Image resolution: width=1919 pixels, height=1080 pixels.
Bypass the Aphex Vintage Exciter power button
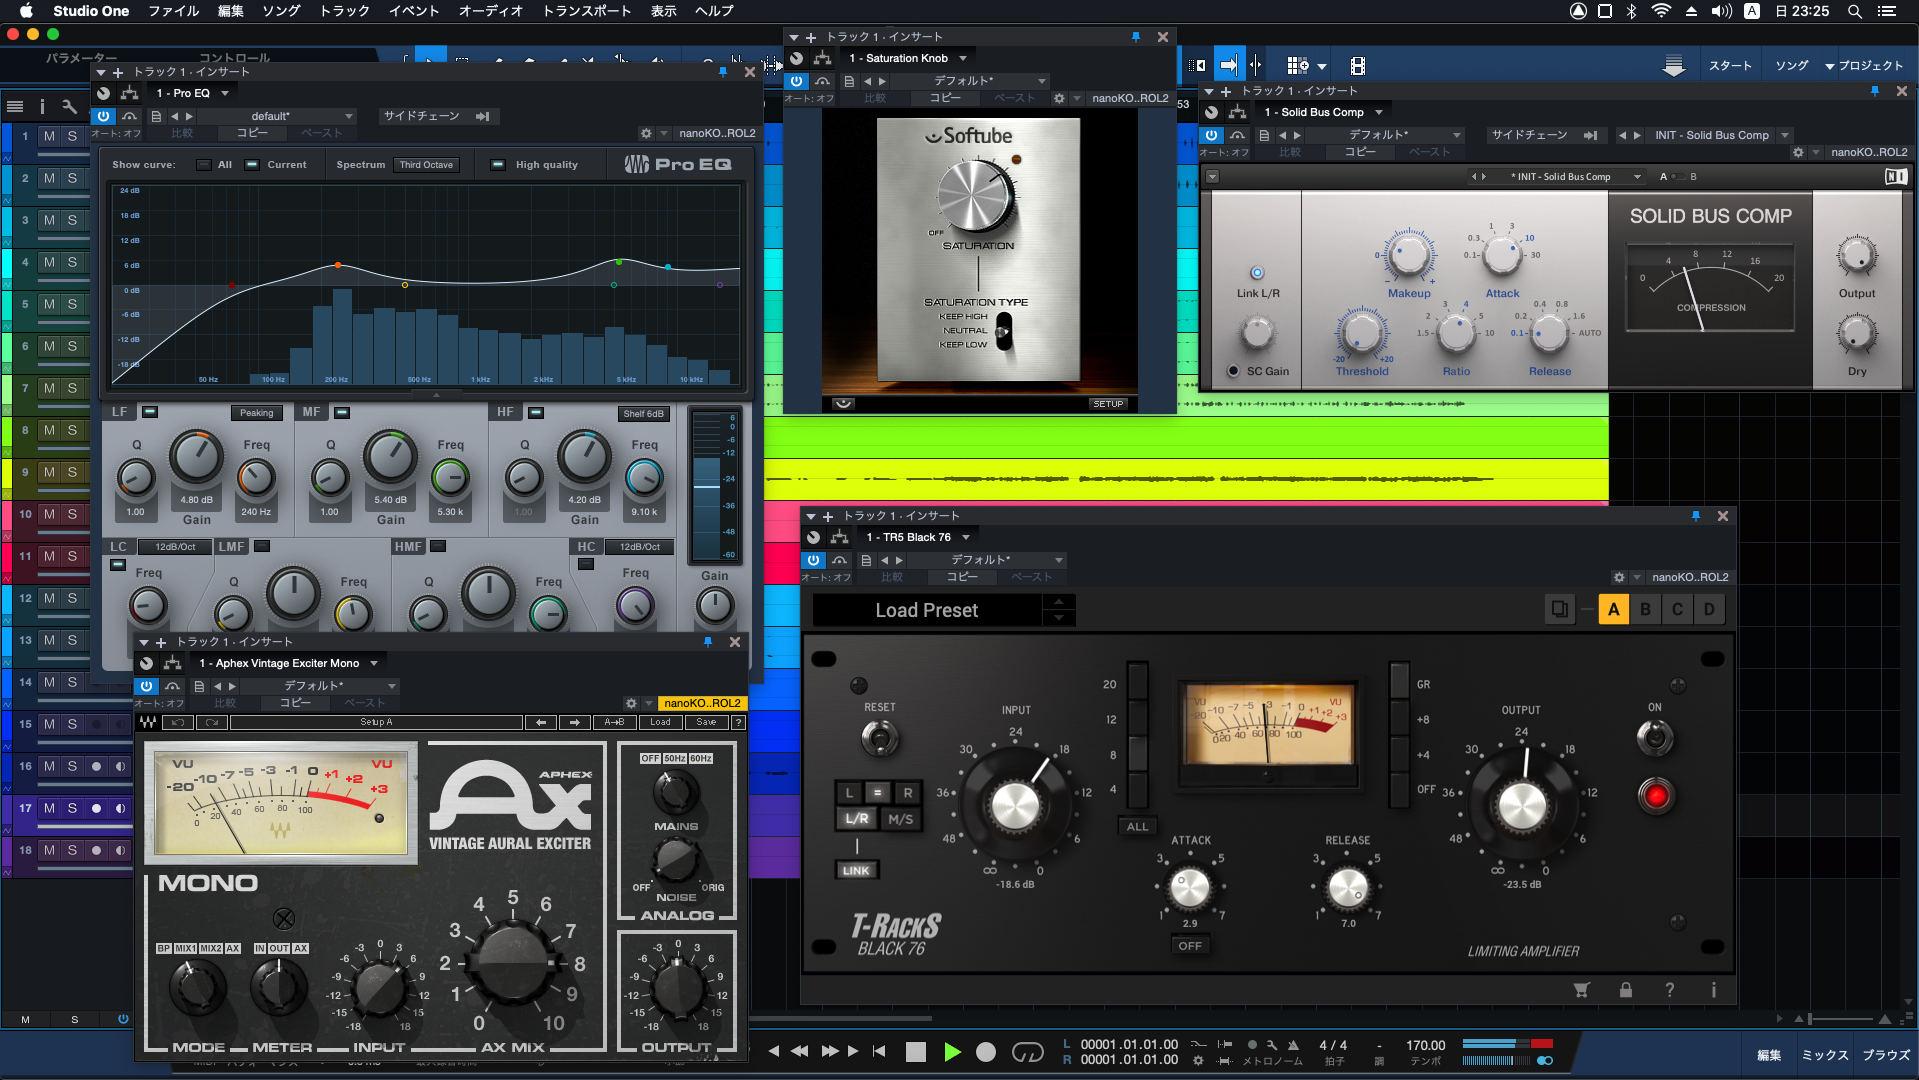(146, 686)
